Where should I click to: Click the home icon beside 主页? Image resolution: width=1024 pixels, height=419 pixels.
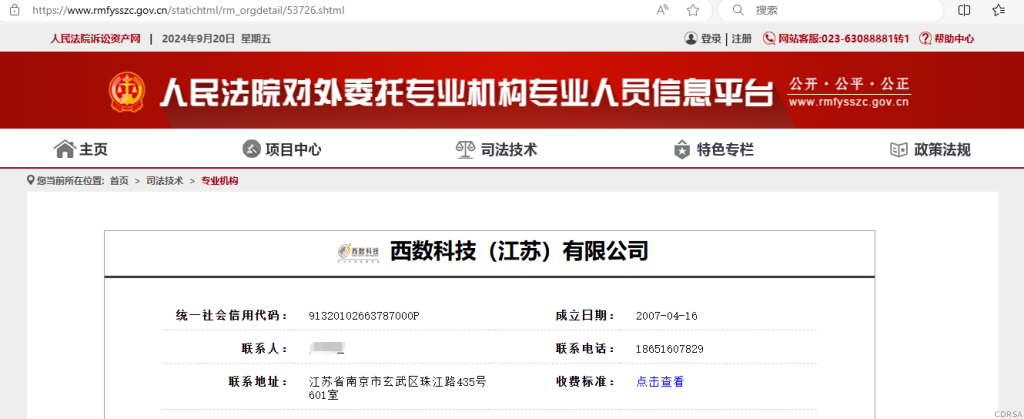pos(65,149)
